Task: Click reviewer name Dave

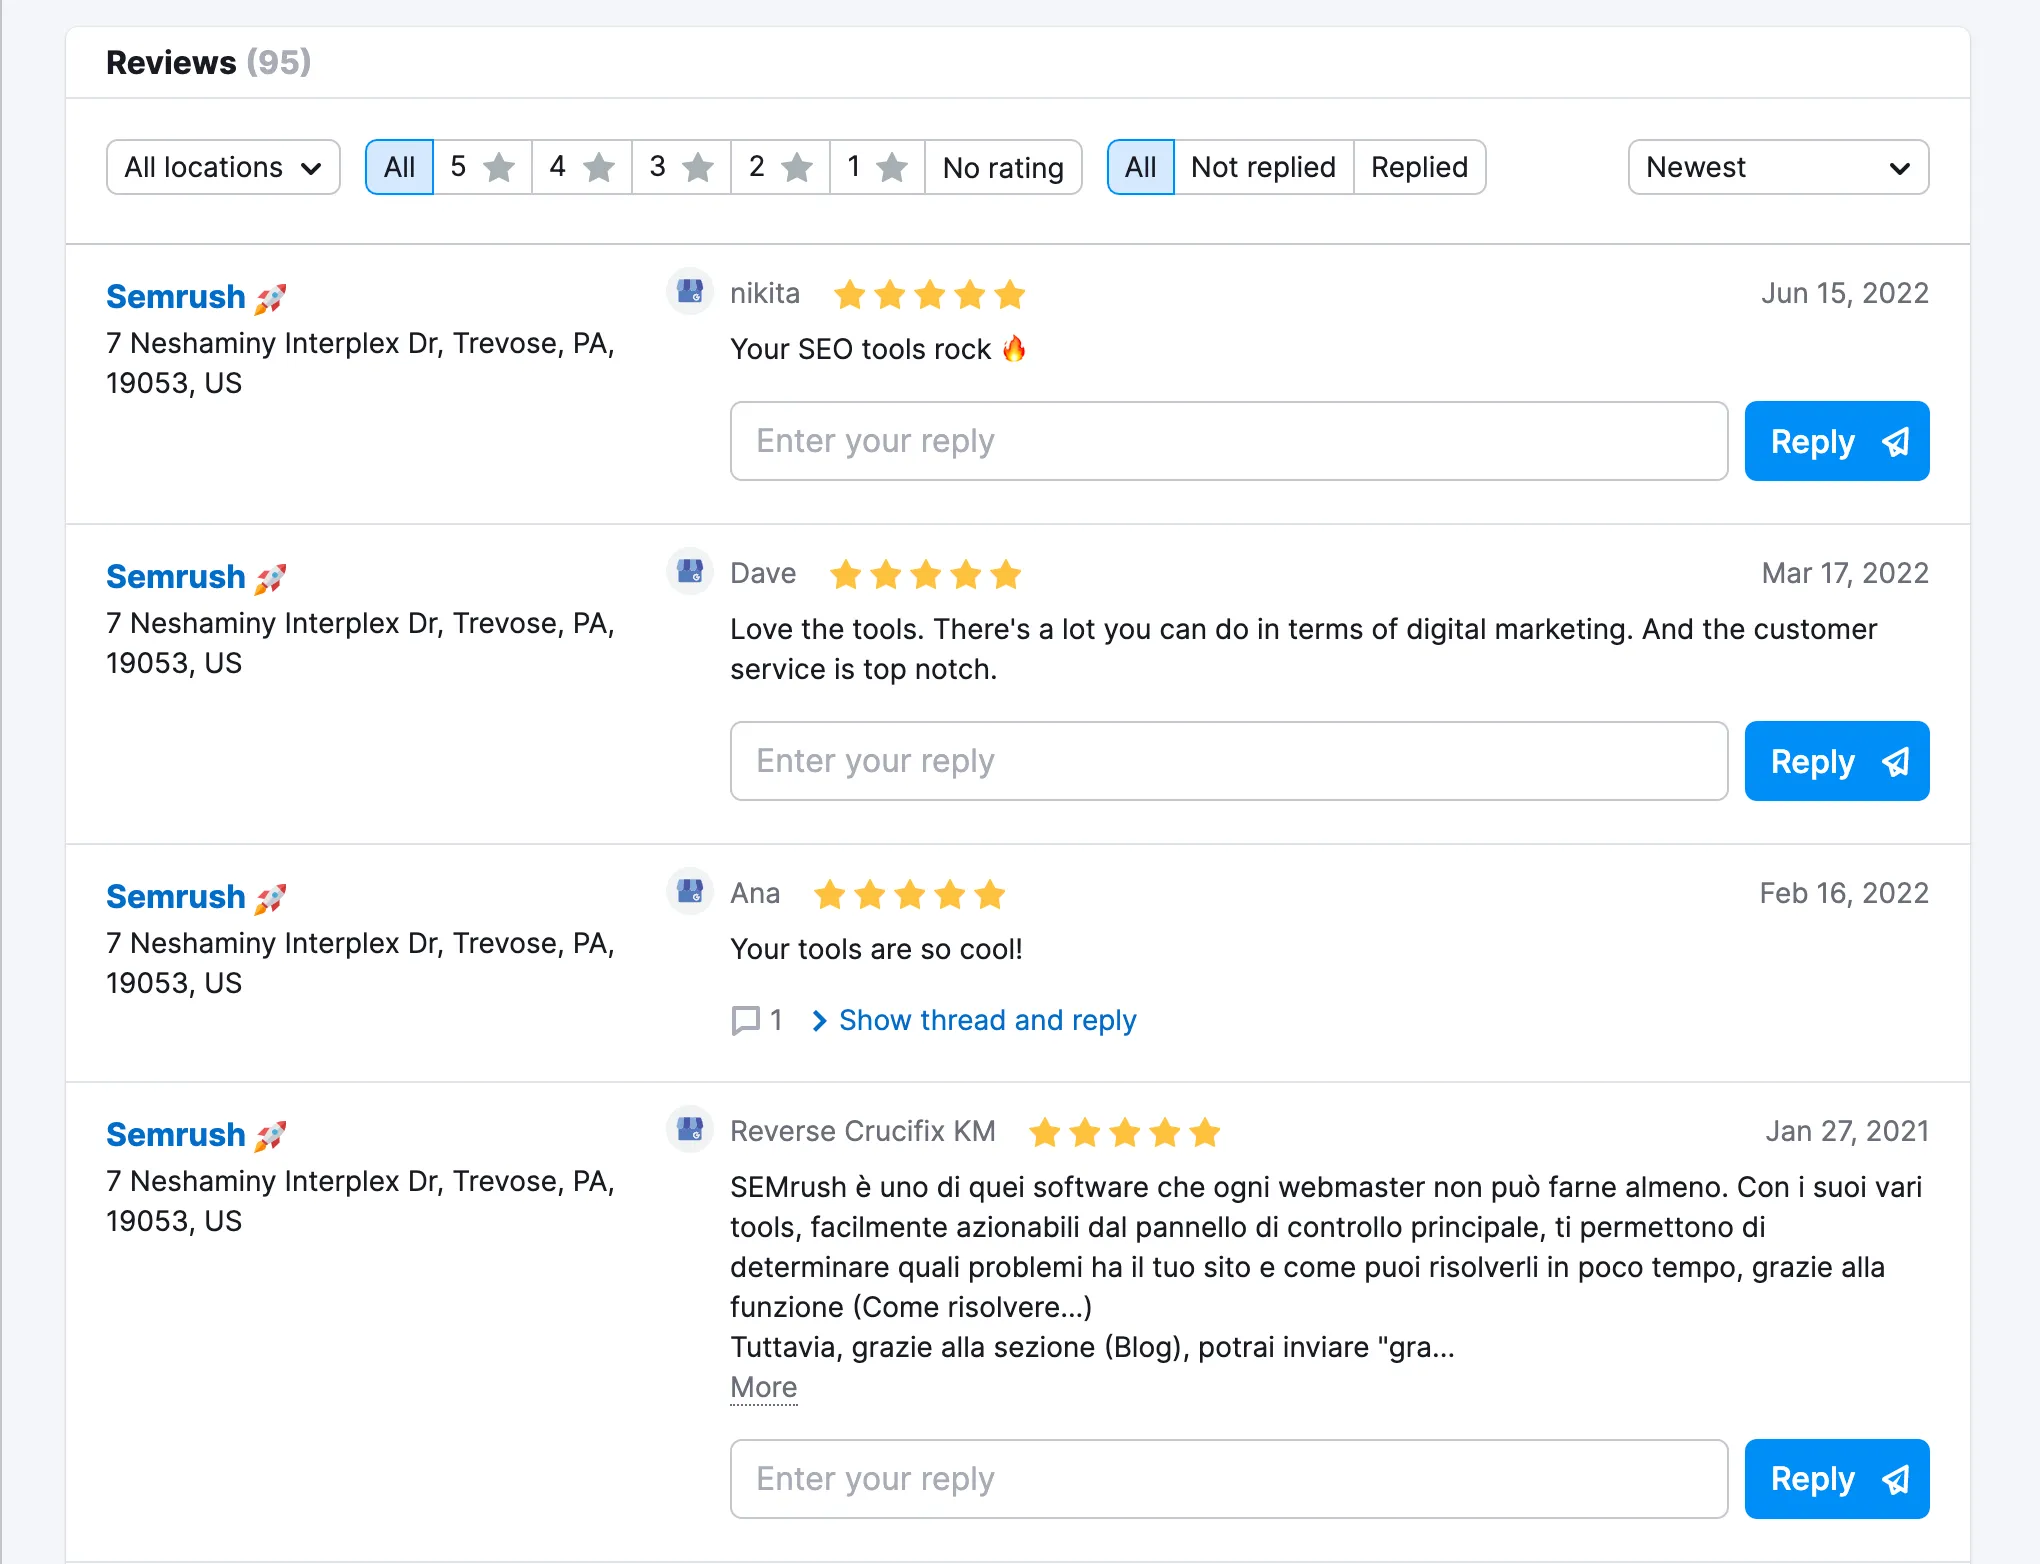Action: [x=763, y=573]
